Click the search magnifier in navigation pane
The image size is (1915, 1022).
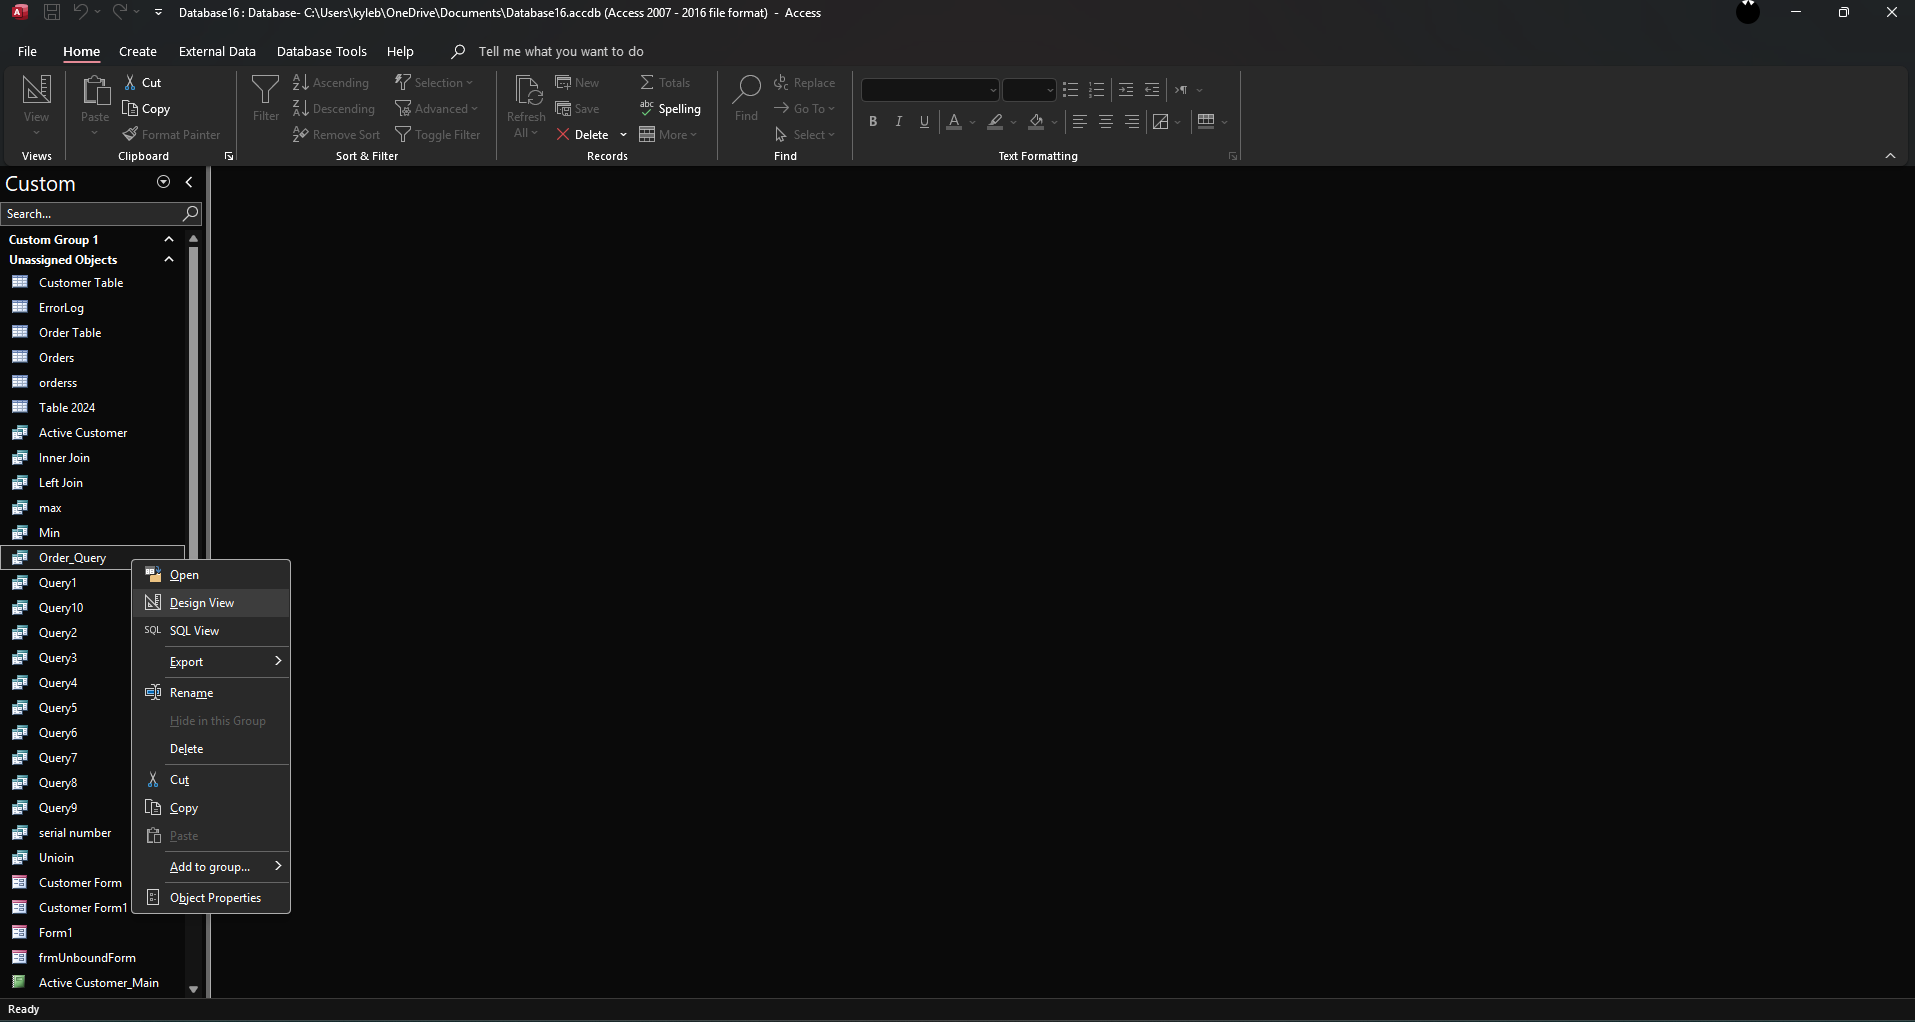click(191, 213)
